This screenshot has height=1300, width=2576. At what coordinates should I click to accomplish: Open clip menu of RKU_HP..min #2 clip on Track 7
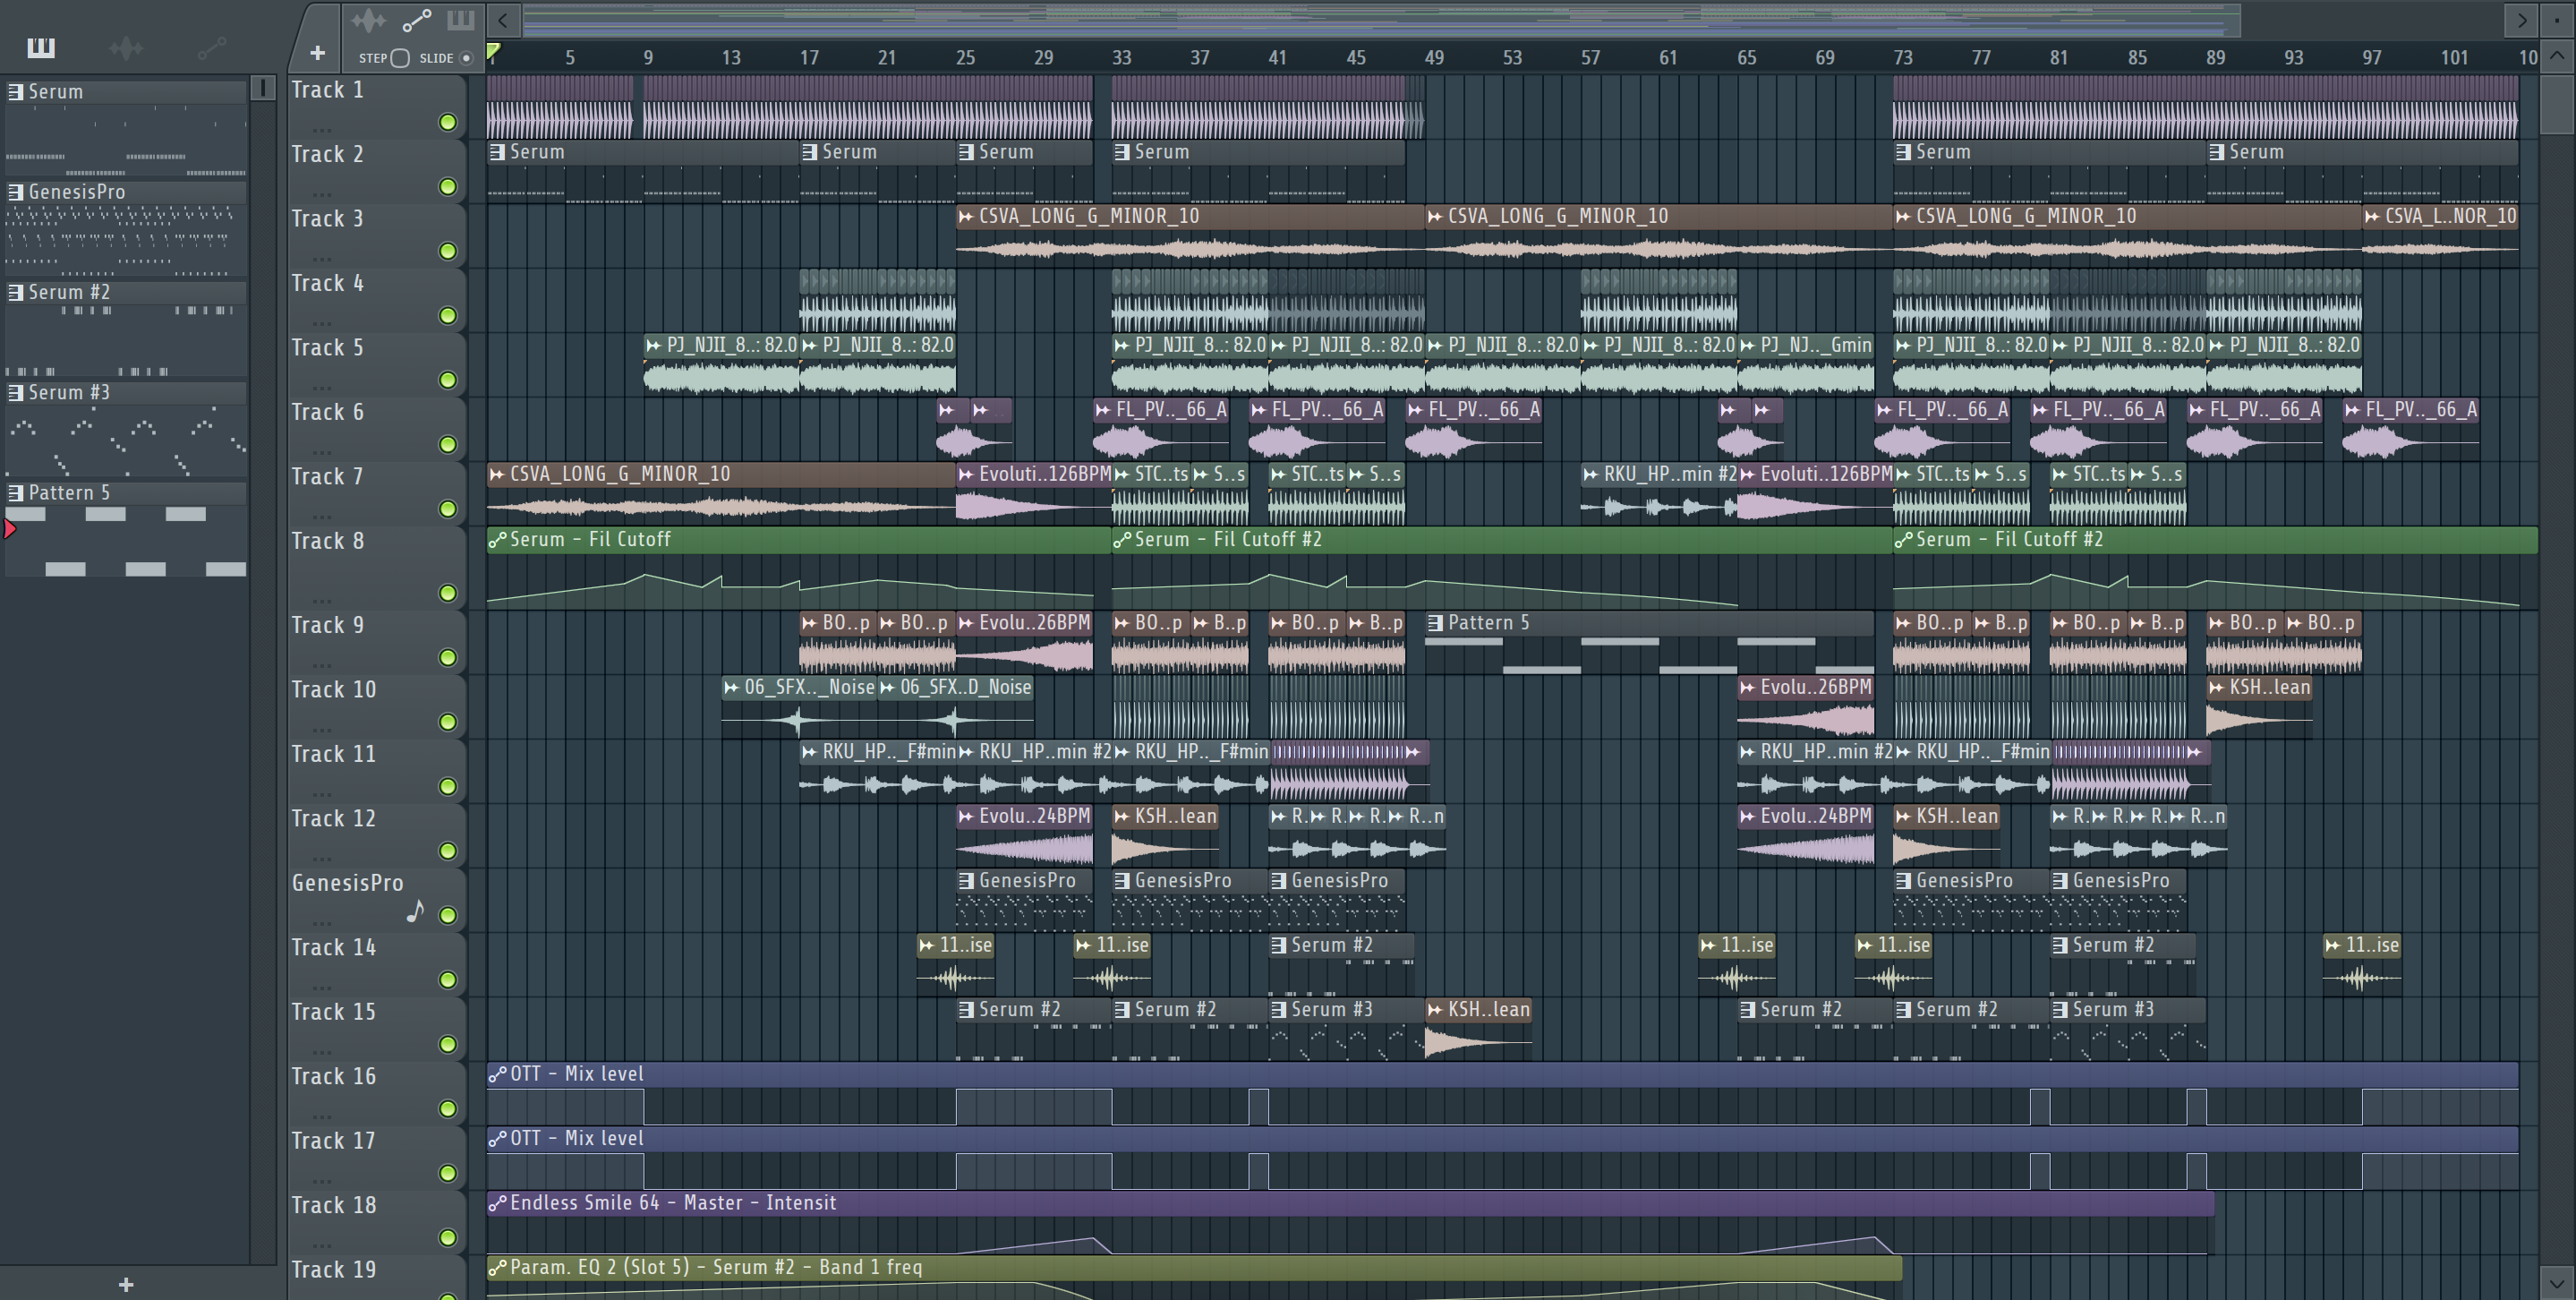1591,474
